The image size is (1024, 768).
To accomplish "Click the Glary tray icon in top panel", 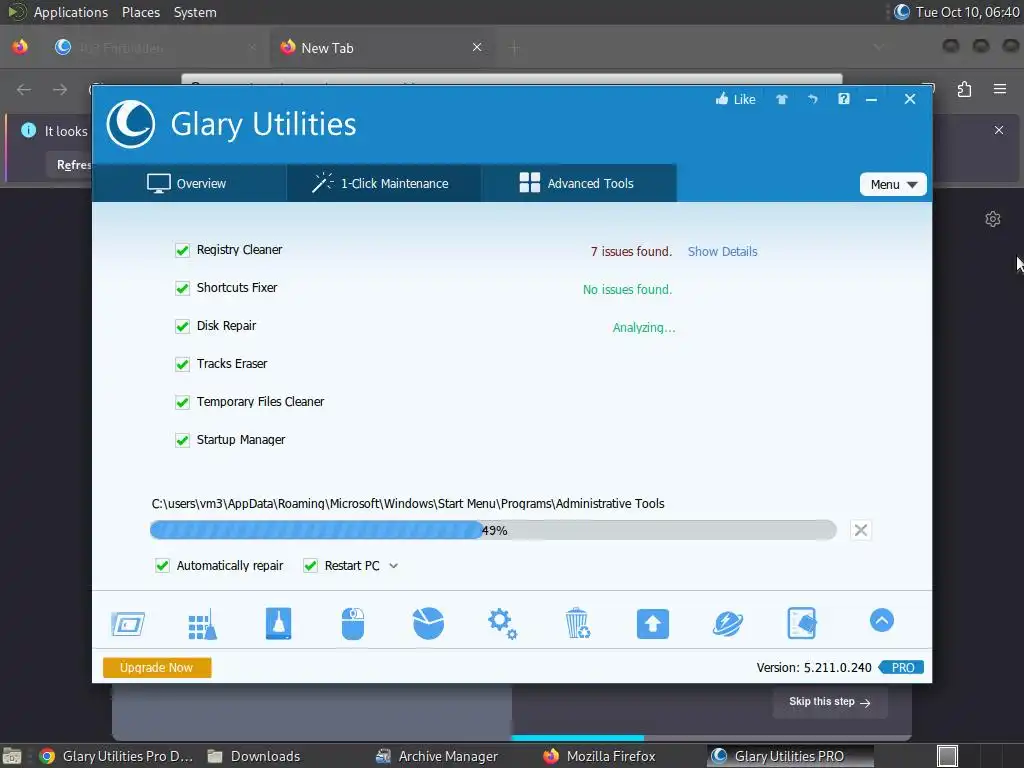I will (x=902, y=12).
